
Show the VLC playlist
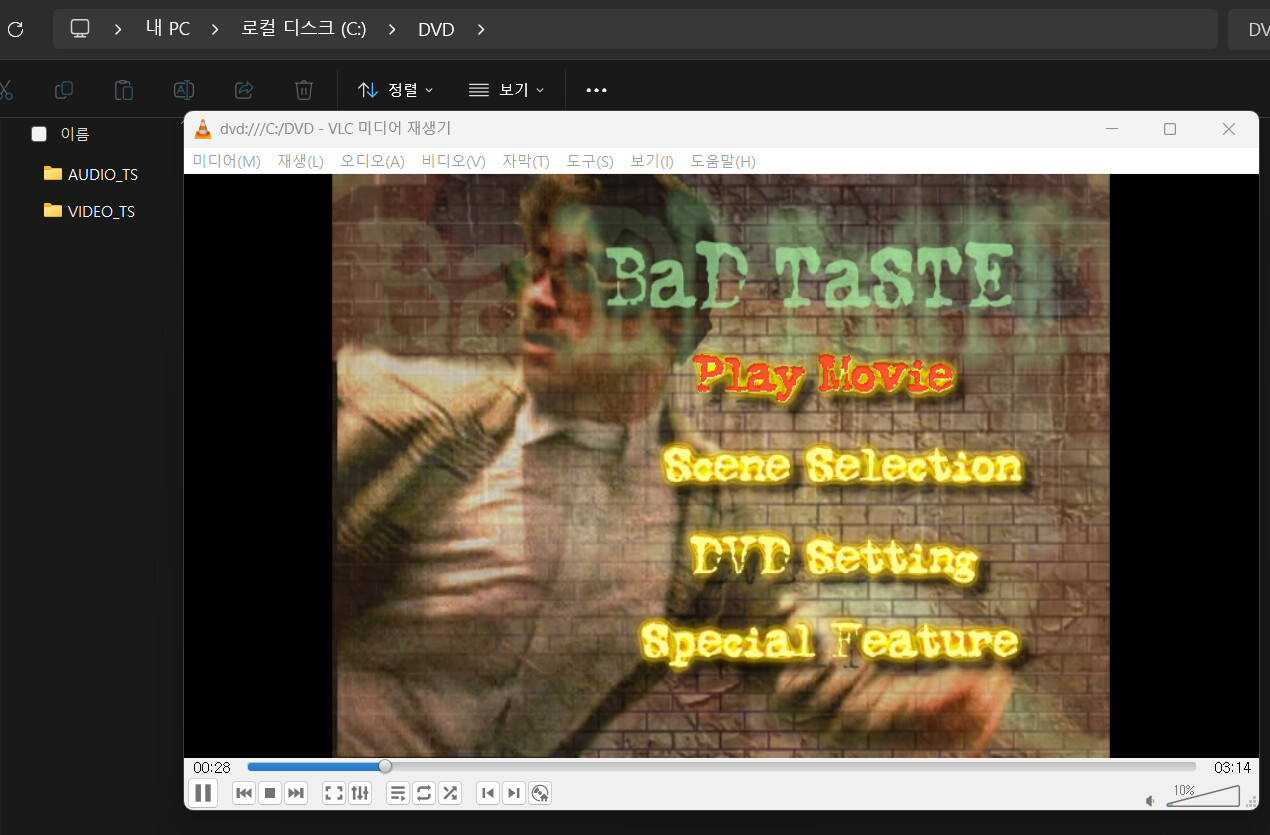398,793
